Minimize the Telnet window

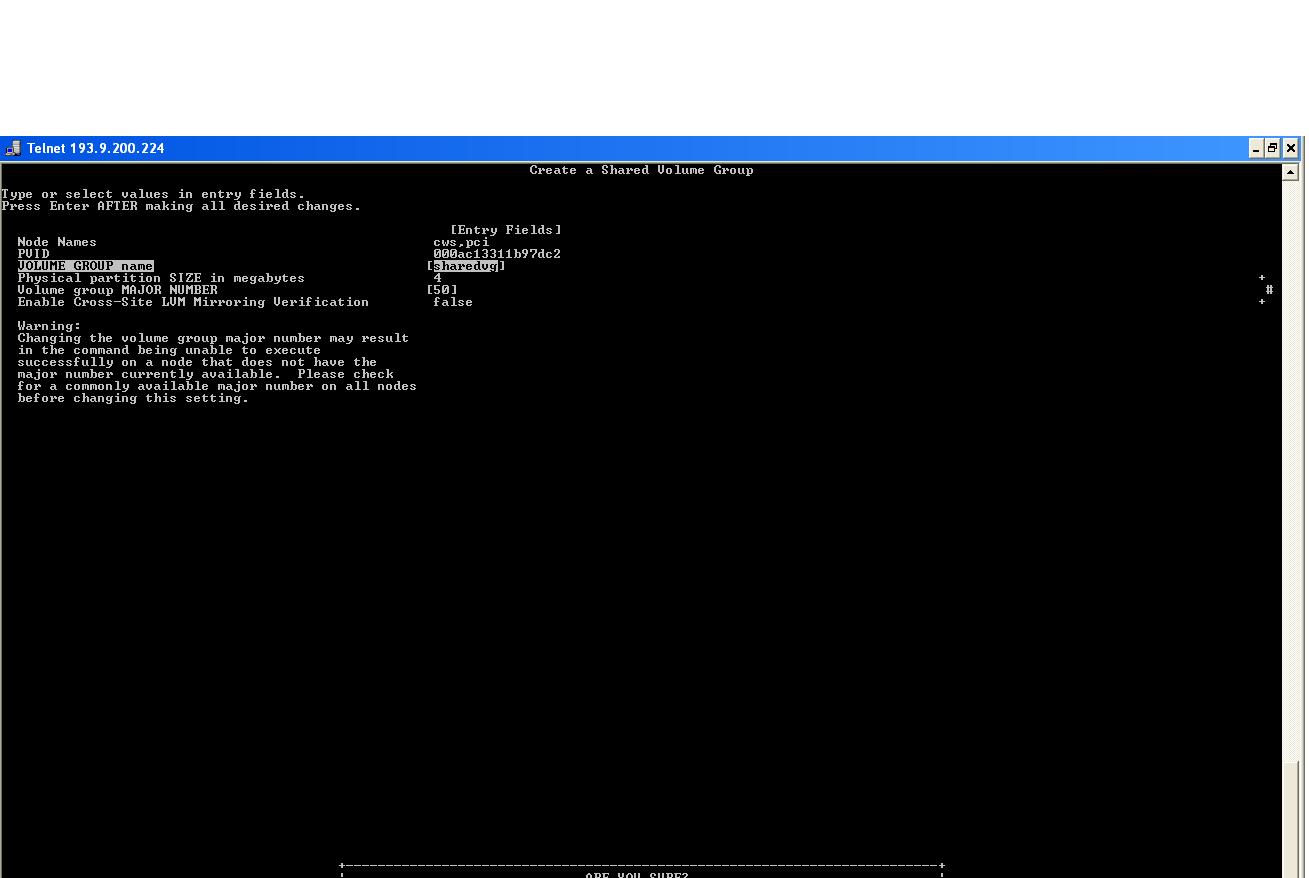(x=1256, y=148)
